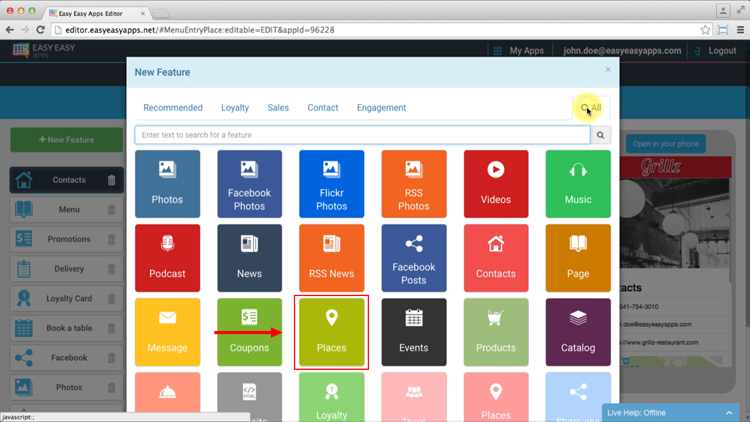Show all features with All tab
This screenshot has width=750, height=422.
(x=592, y=108)
